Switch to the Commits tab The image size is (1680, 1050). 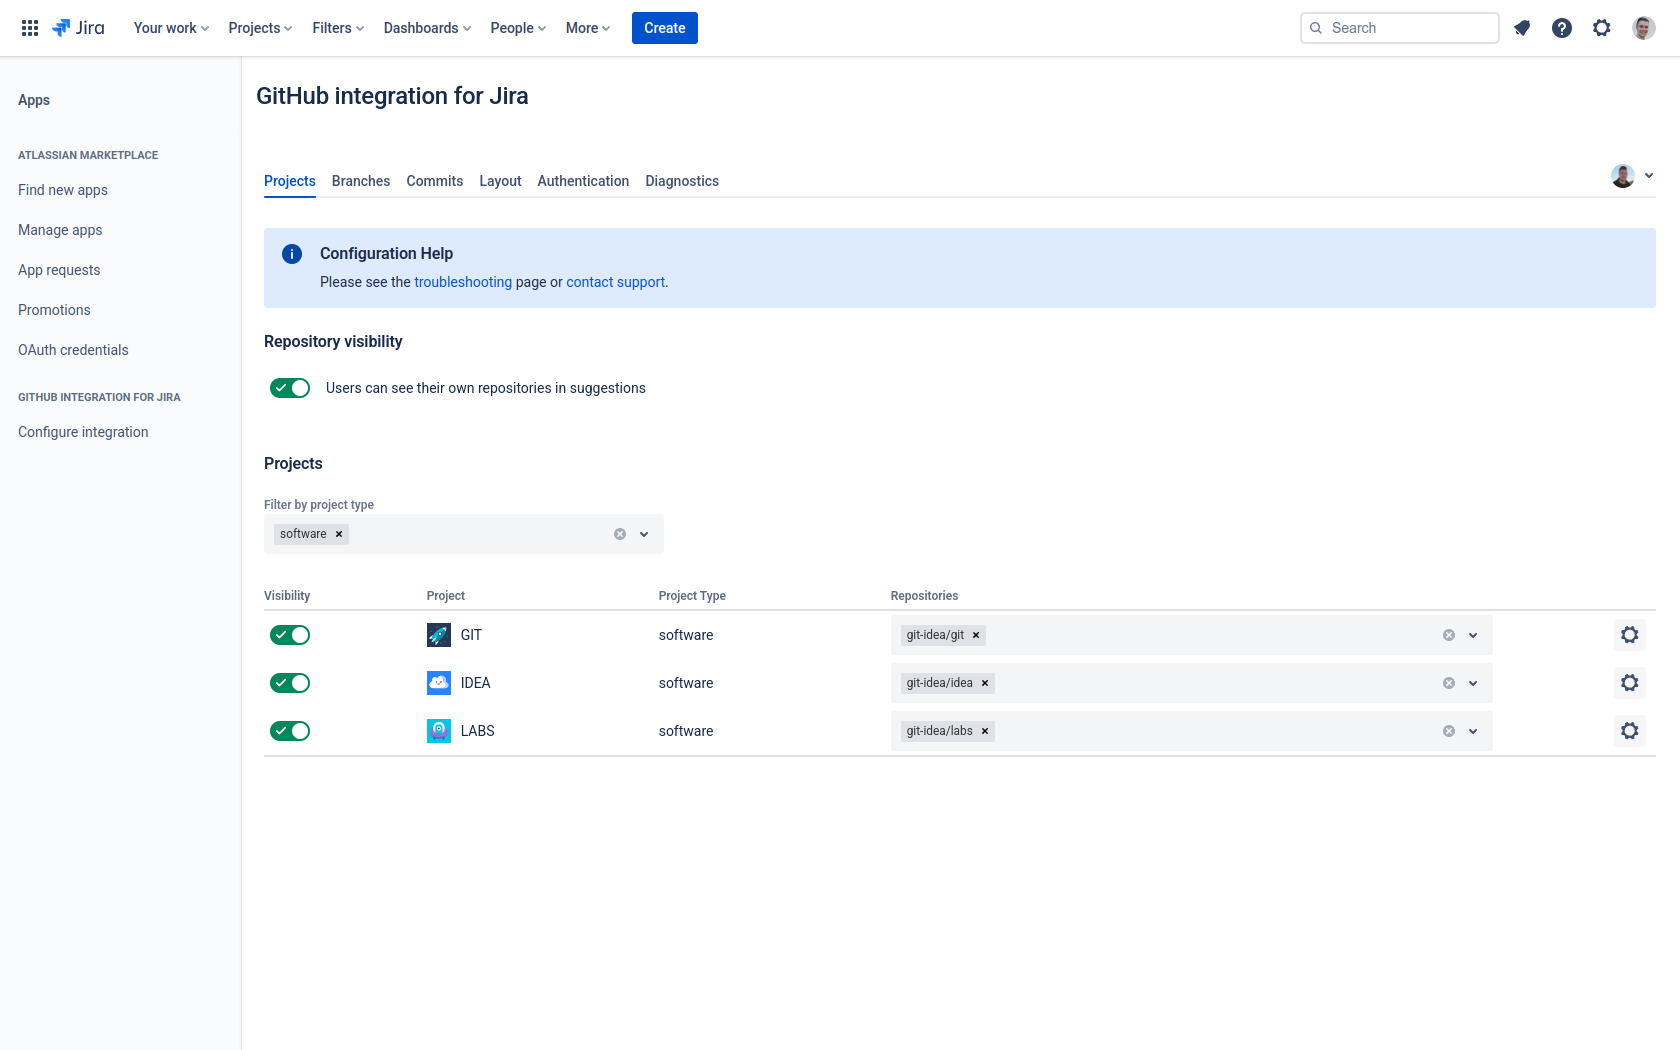(x=435, y=181)
